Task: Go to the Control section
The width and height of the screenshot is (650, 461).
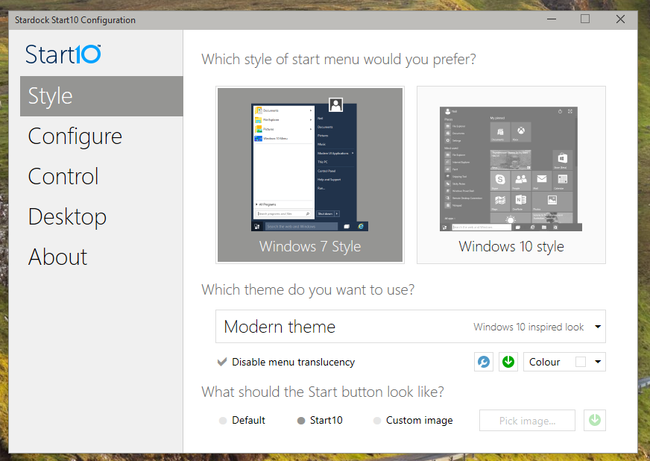Action: (63, 177)
